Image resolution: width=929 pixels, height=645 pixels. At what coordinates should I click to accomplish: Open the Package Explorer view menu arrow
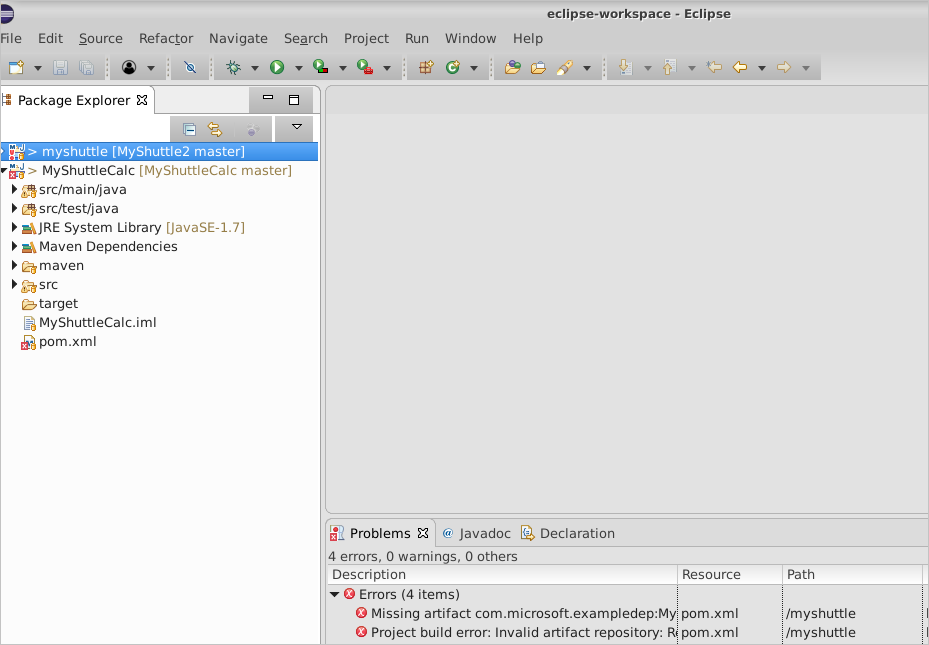296,127
